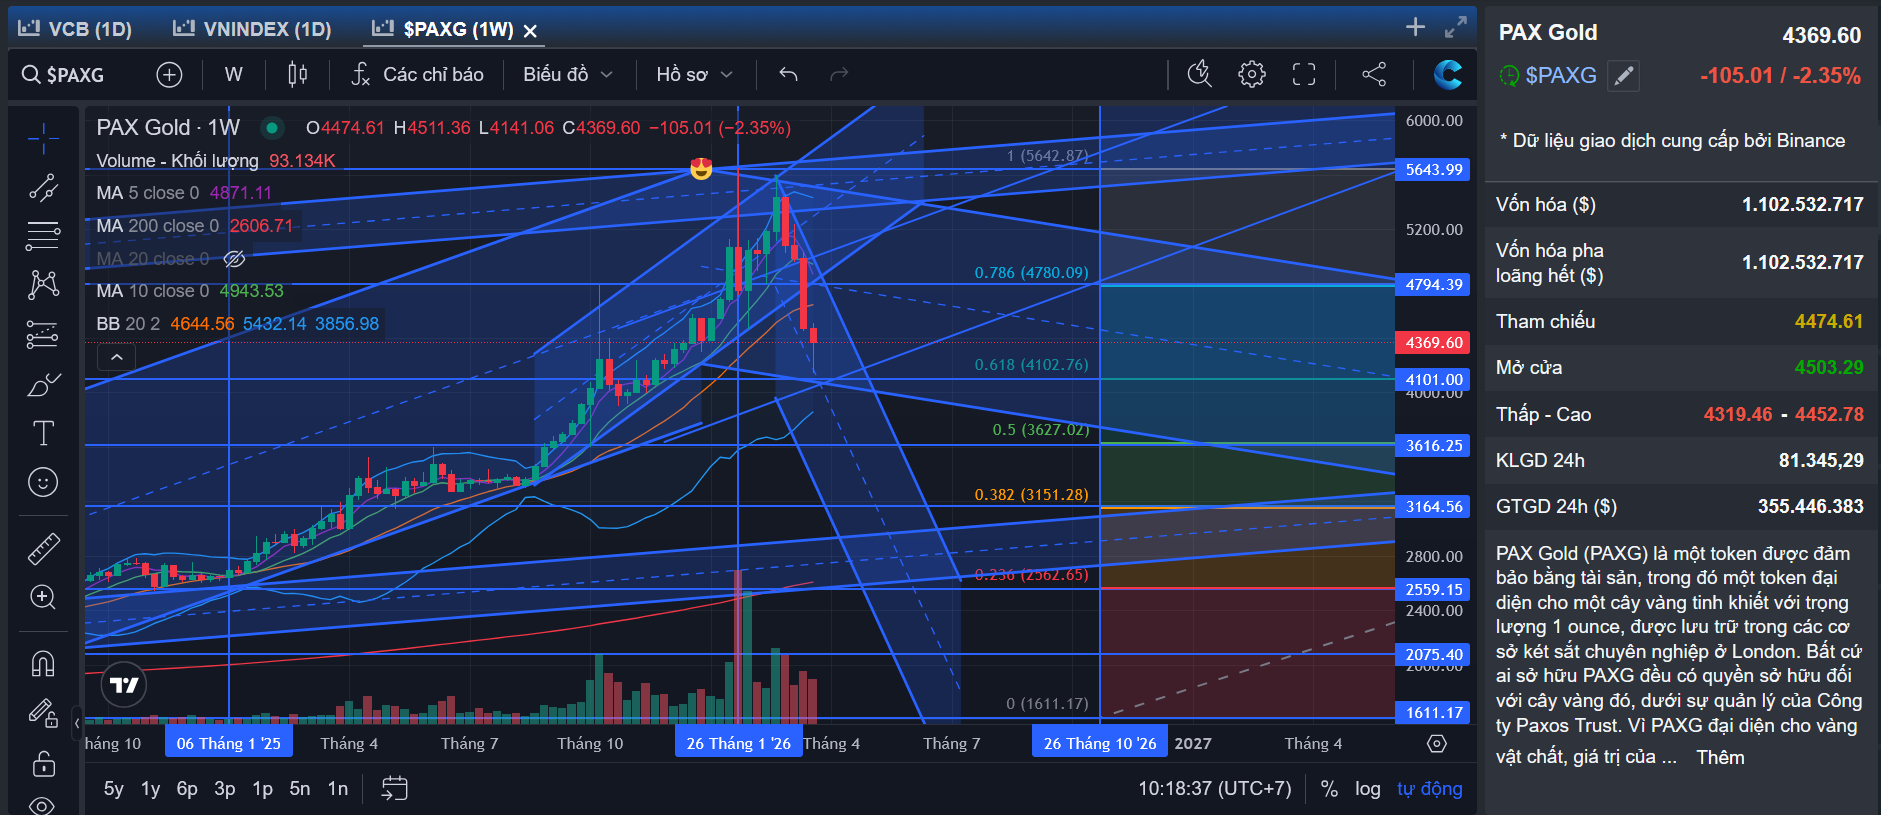This screenshot has height=815, width=1881.
Task: Expand description with Thêm link
Action: click(x=1720, y=758)
